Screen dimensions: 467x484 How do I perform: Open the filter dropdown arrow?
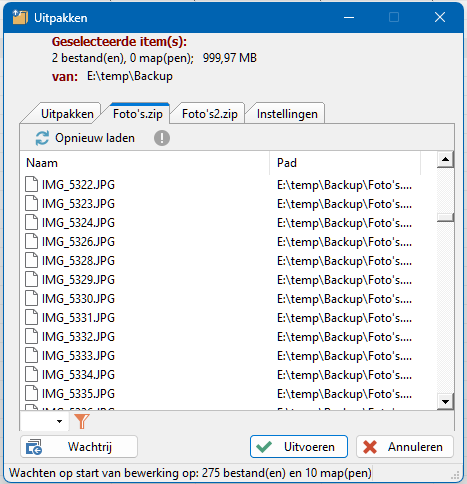pyautogui.click(x=59, y=421)
